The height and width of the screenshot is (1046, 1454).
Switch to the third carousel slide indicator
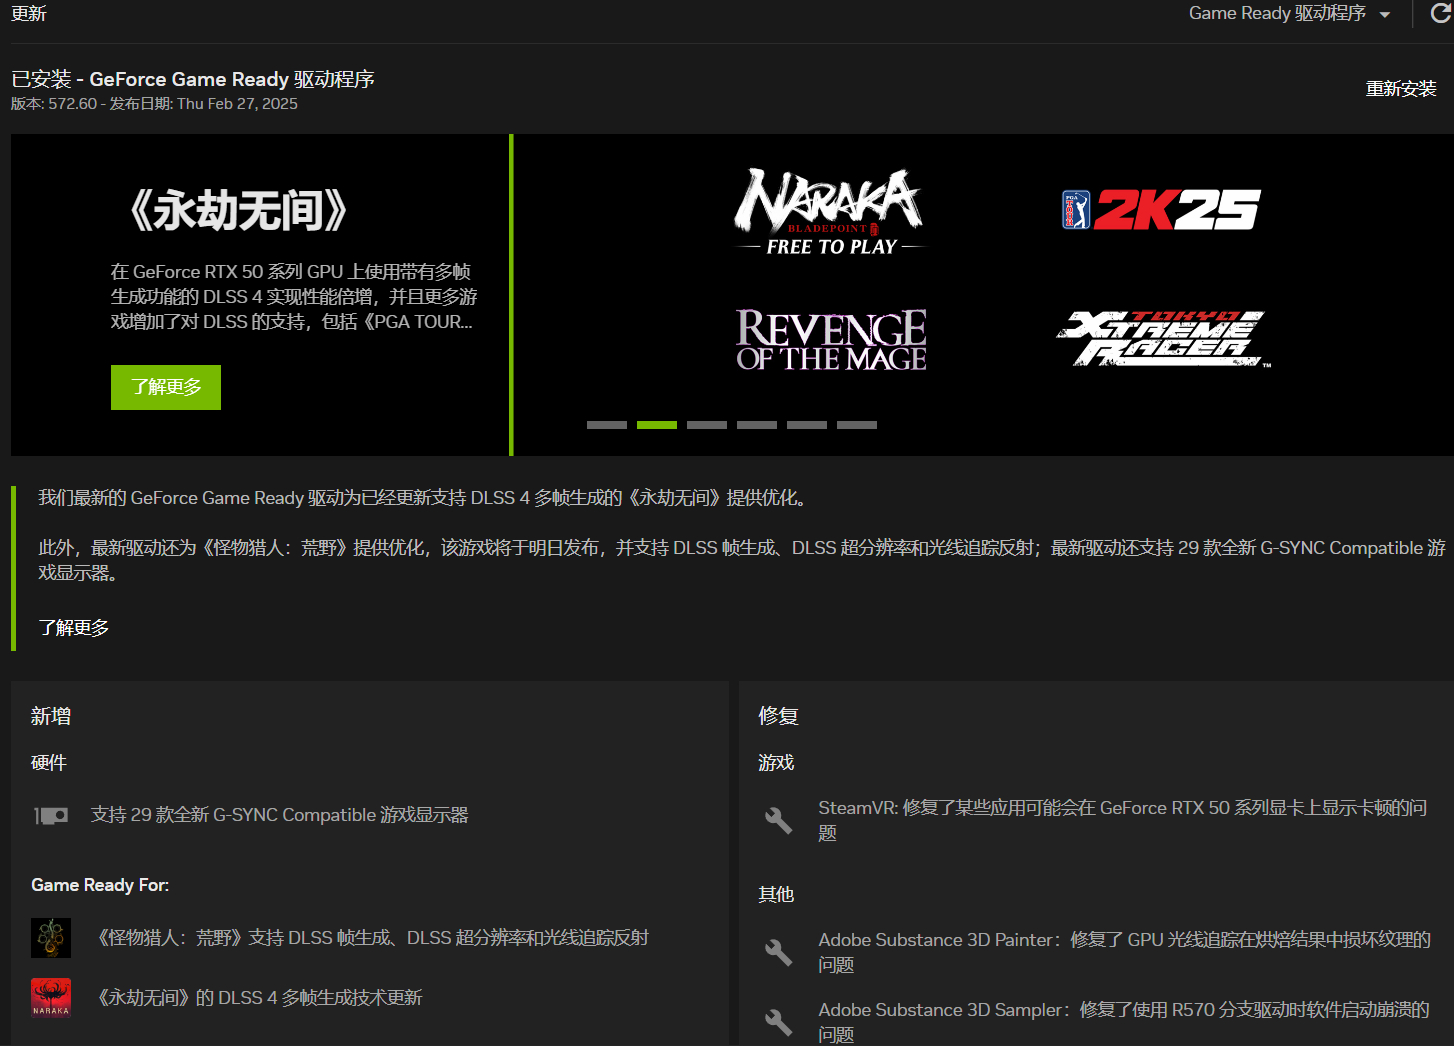[x=707, y=425]
